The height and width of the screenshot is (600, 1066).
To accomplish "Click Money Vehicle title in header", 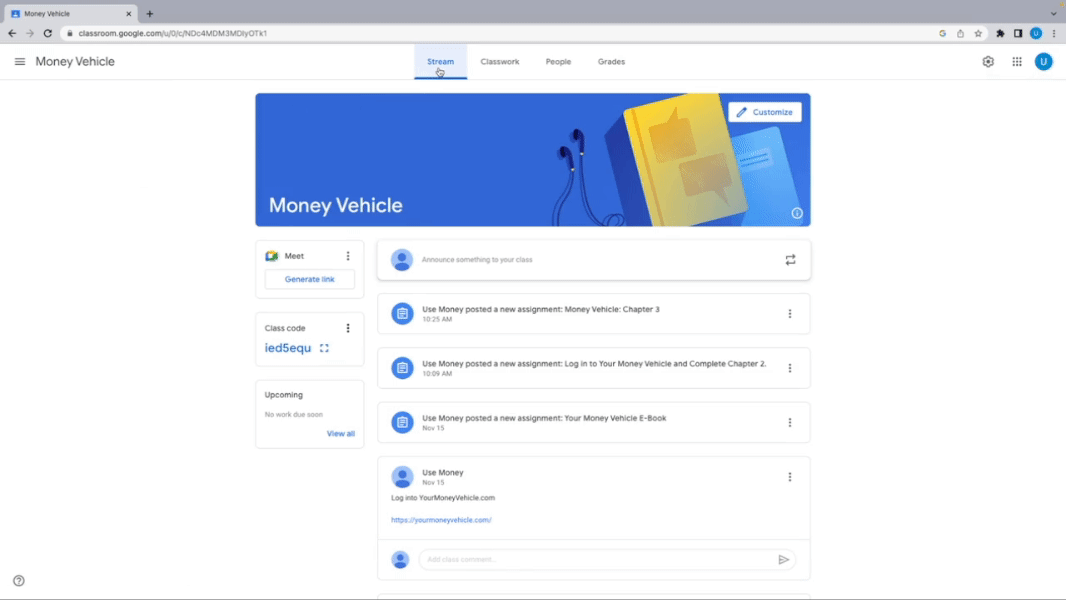I will click(75, 62).
